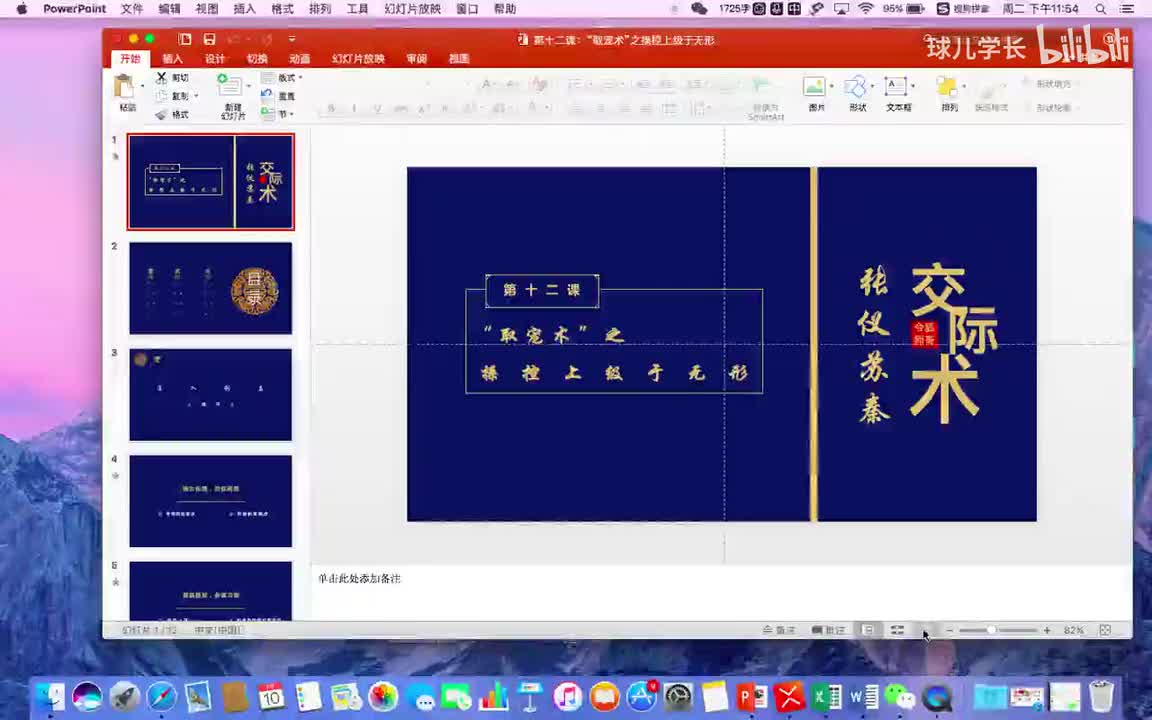
Task: Click the Format painter (格式) brush icon
Action: [x=162, y=115]
